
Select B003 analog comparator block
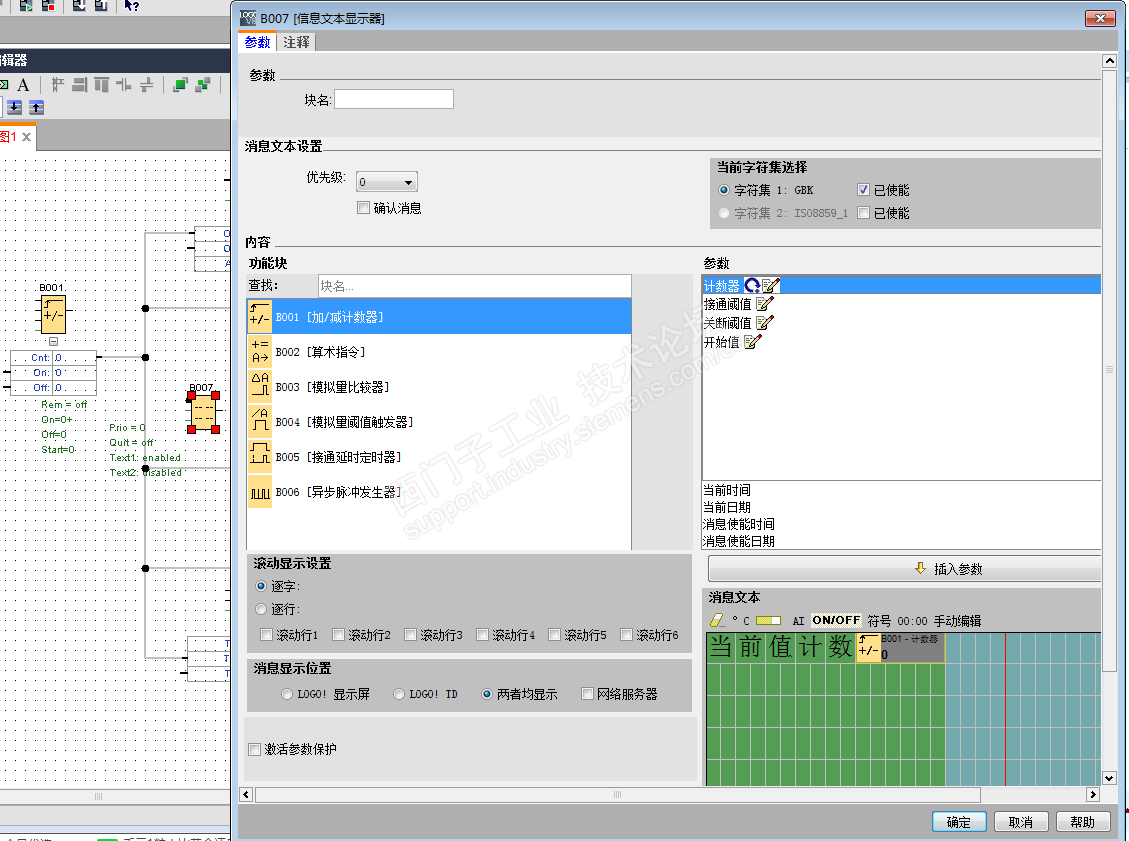pos(438,387)
